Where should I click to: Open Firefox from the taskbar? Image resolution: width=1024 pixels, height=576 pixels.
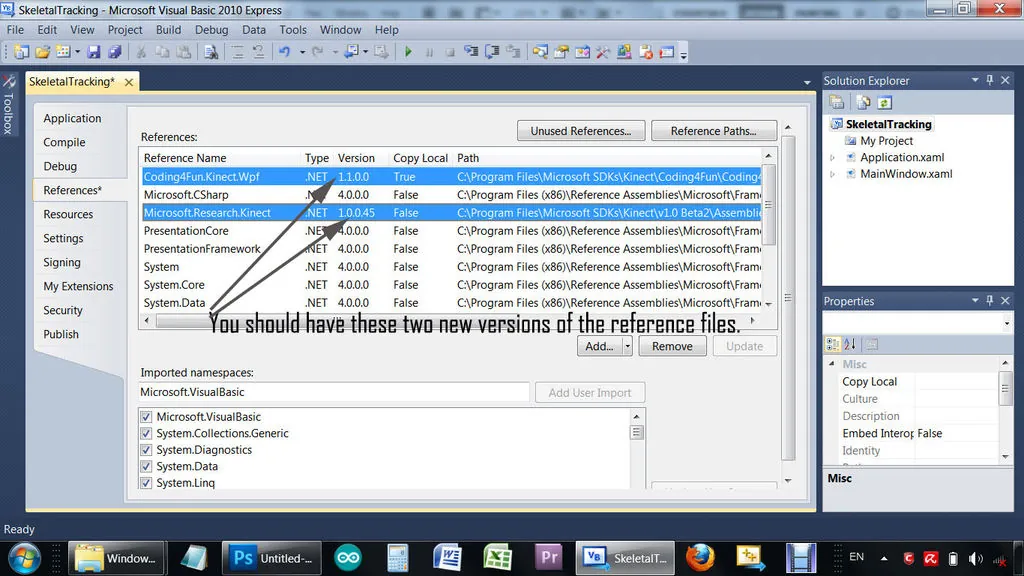pos(700,557)
